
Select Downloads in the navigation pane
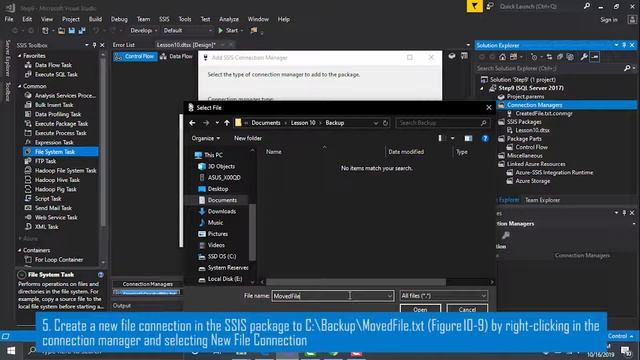pyautogui.click(x=222, y=211)
